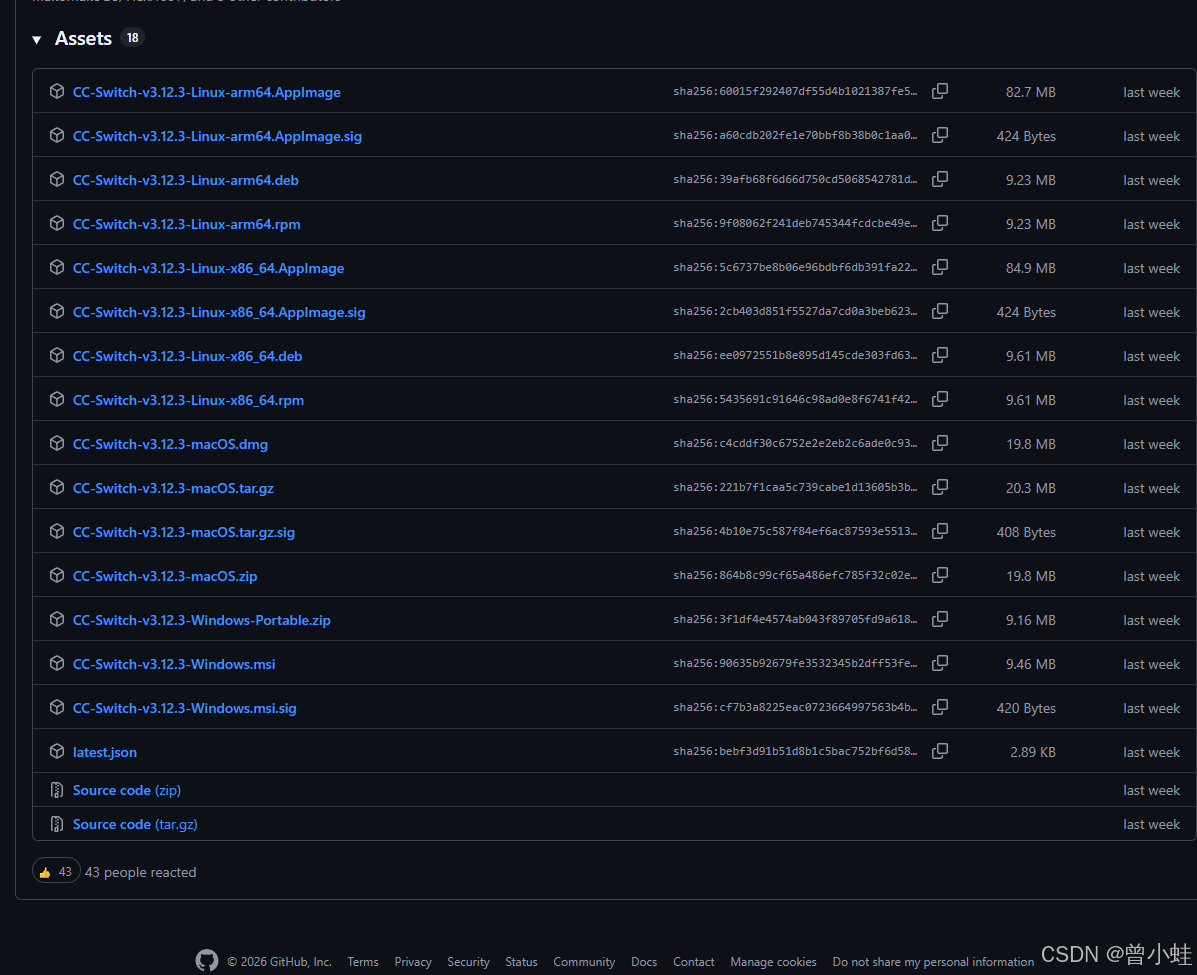Download CC-Switch-v3.12.3-Linux-x86_64.deb

point(187,357)
